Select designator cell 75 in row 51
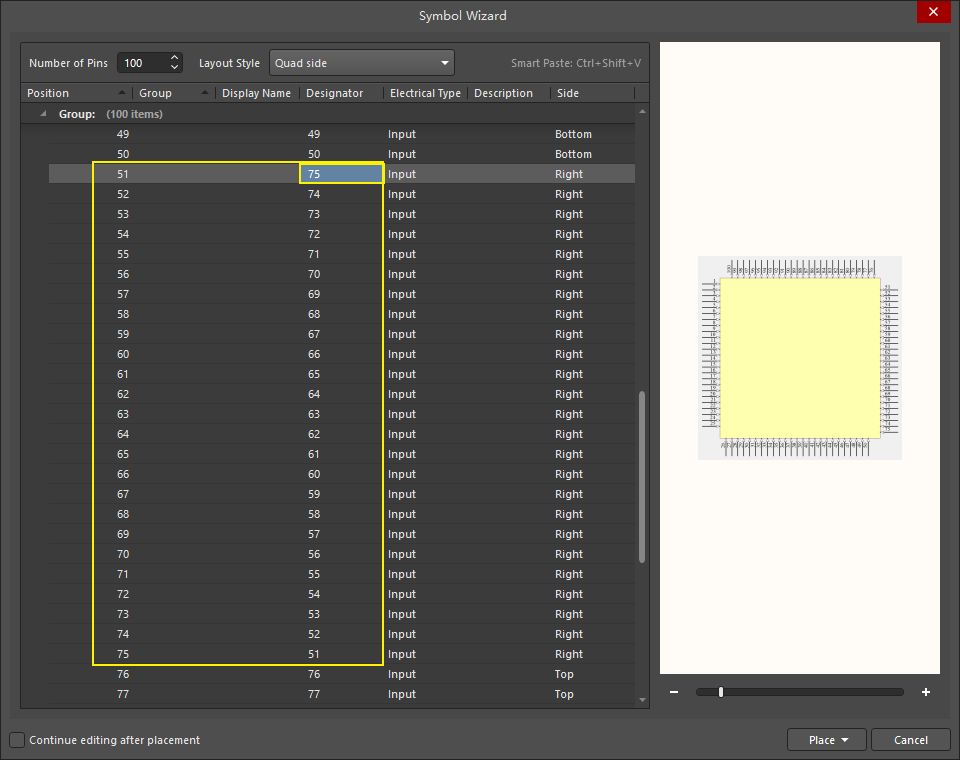960x760 pixels. click(341, 174)
